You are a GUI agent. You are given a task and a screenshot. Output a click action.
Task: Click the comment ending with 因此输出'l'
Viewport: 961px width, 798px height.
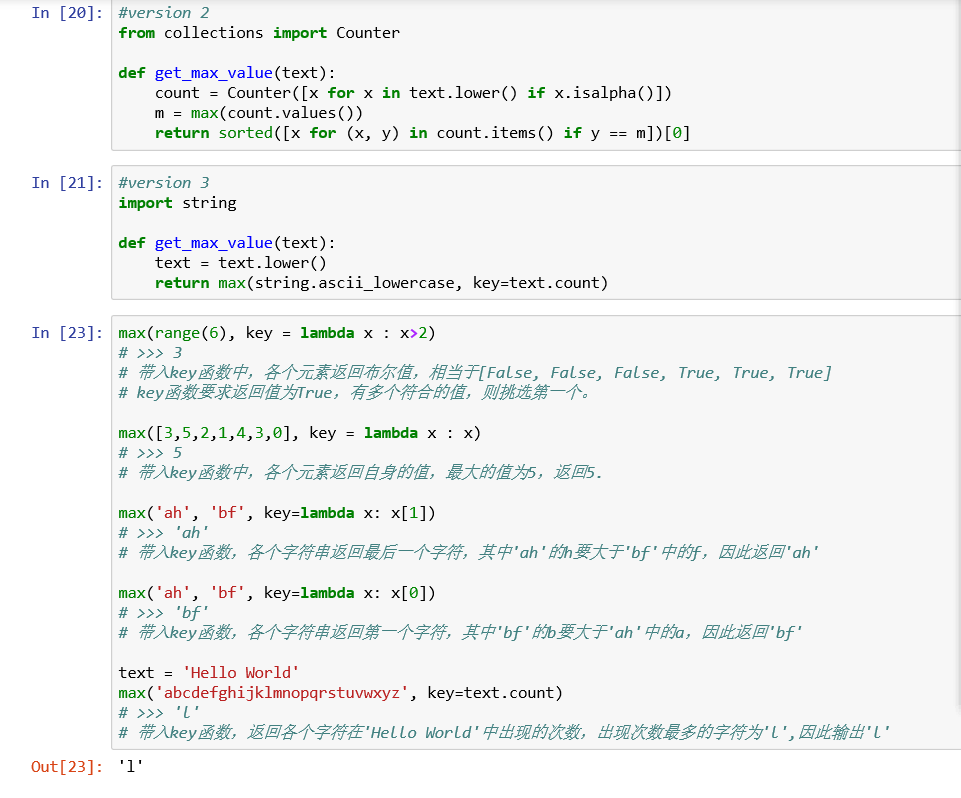click(504, 733)
